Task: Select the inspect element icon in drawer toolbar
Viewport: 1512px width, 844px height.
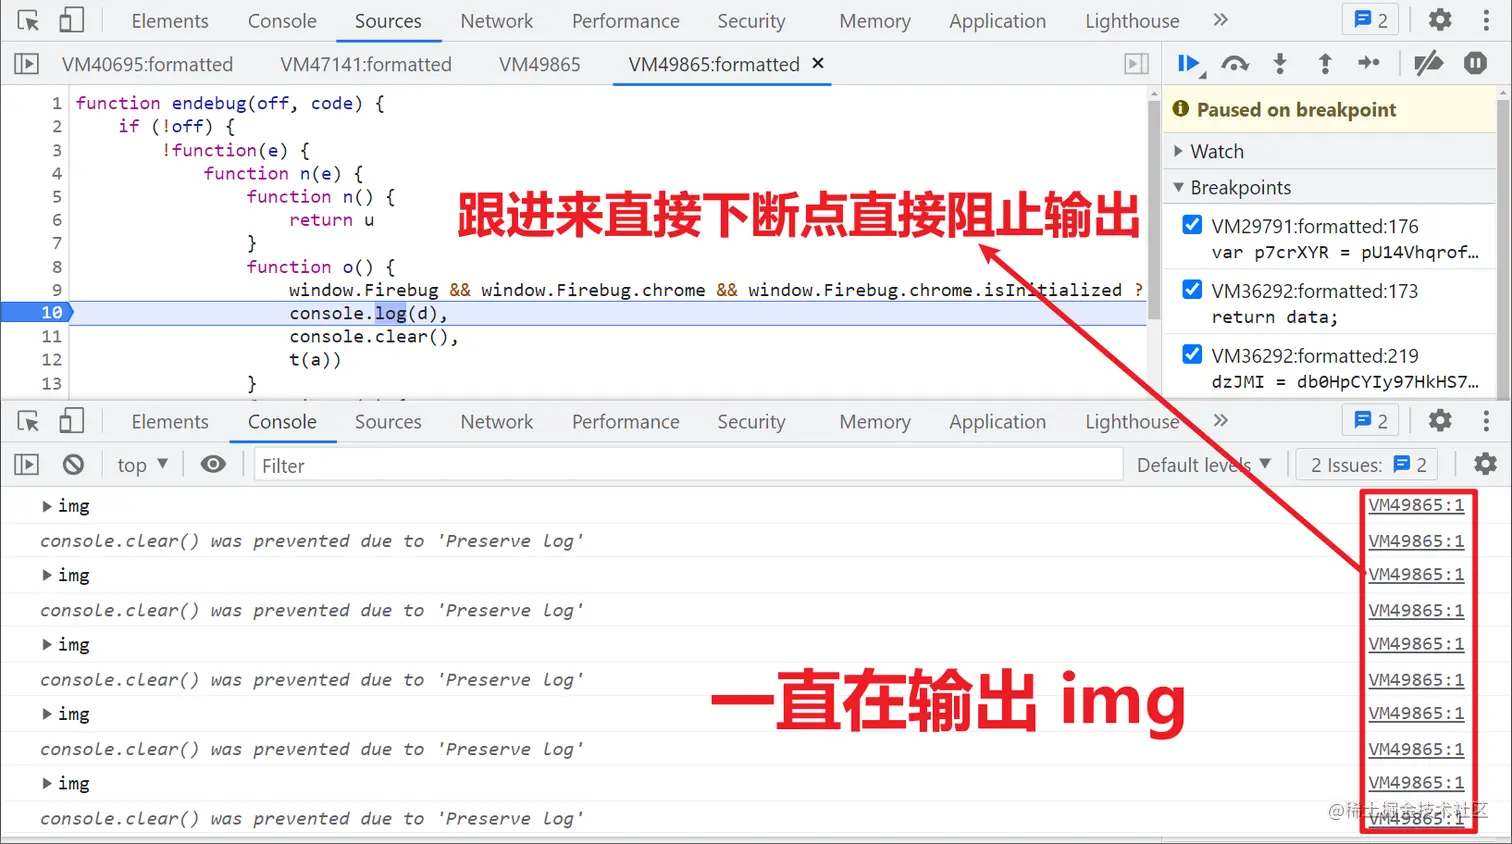Action: click(28, 421)
